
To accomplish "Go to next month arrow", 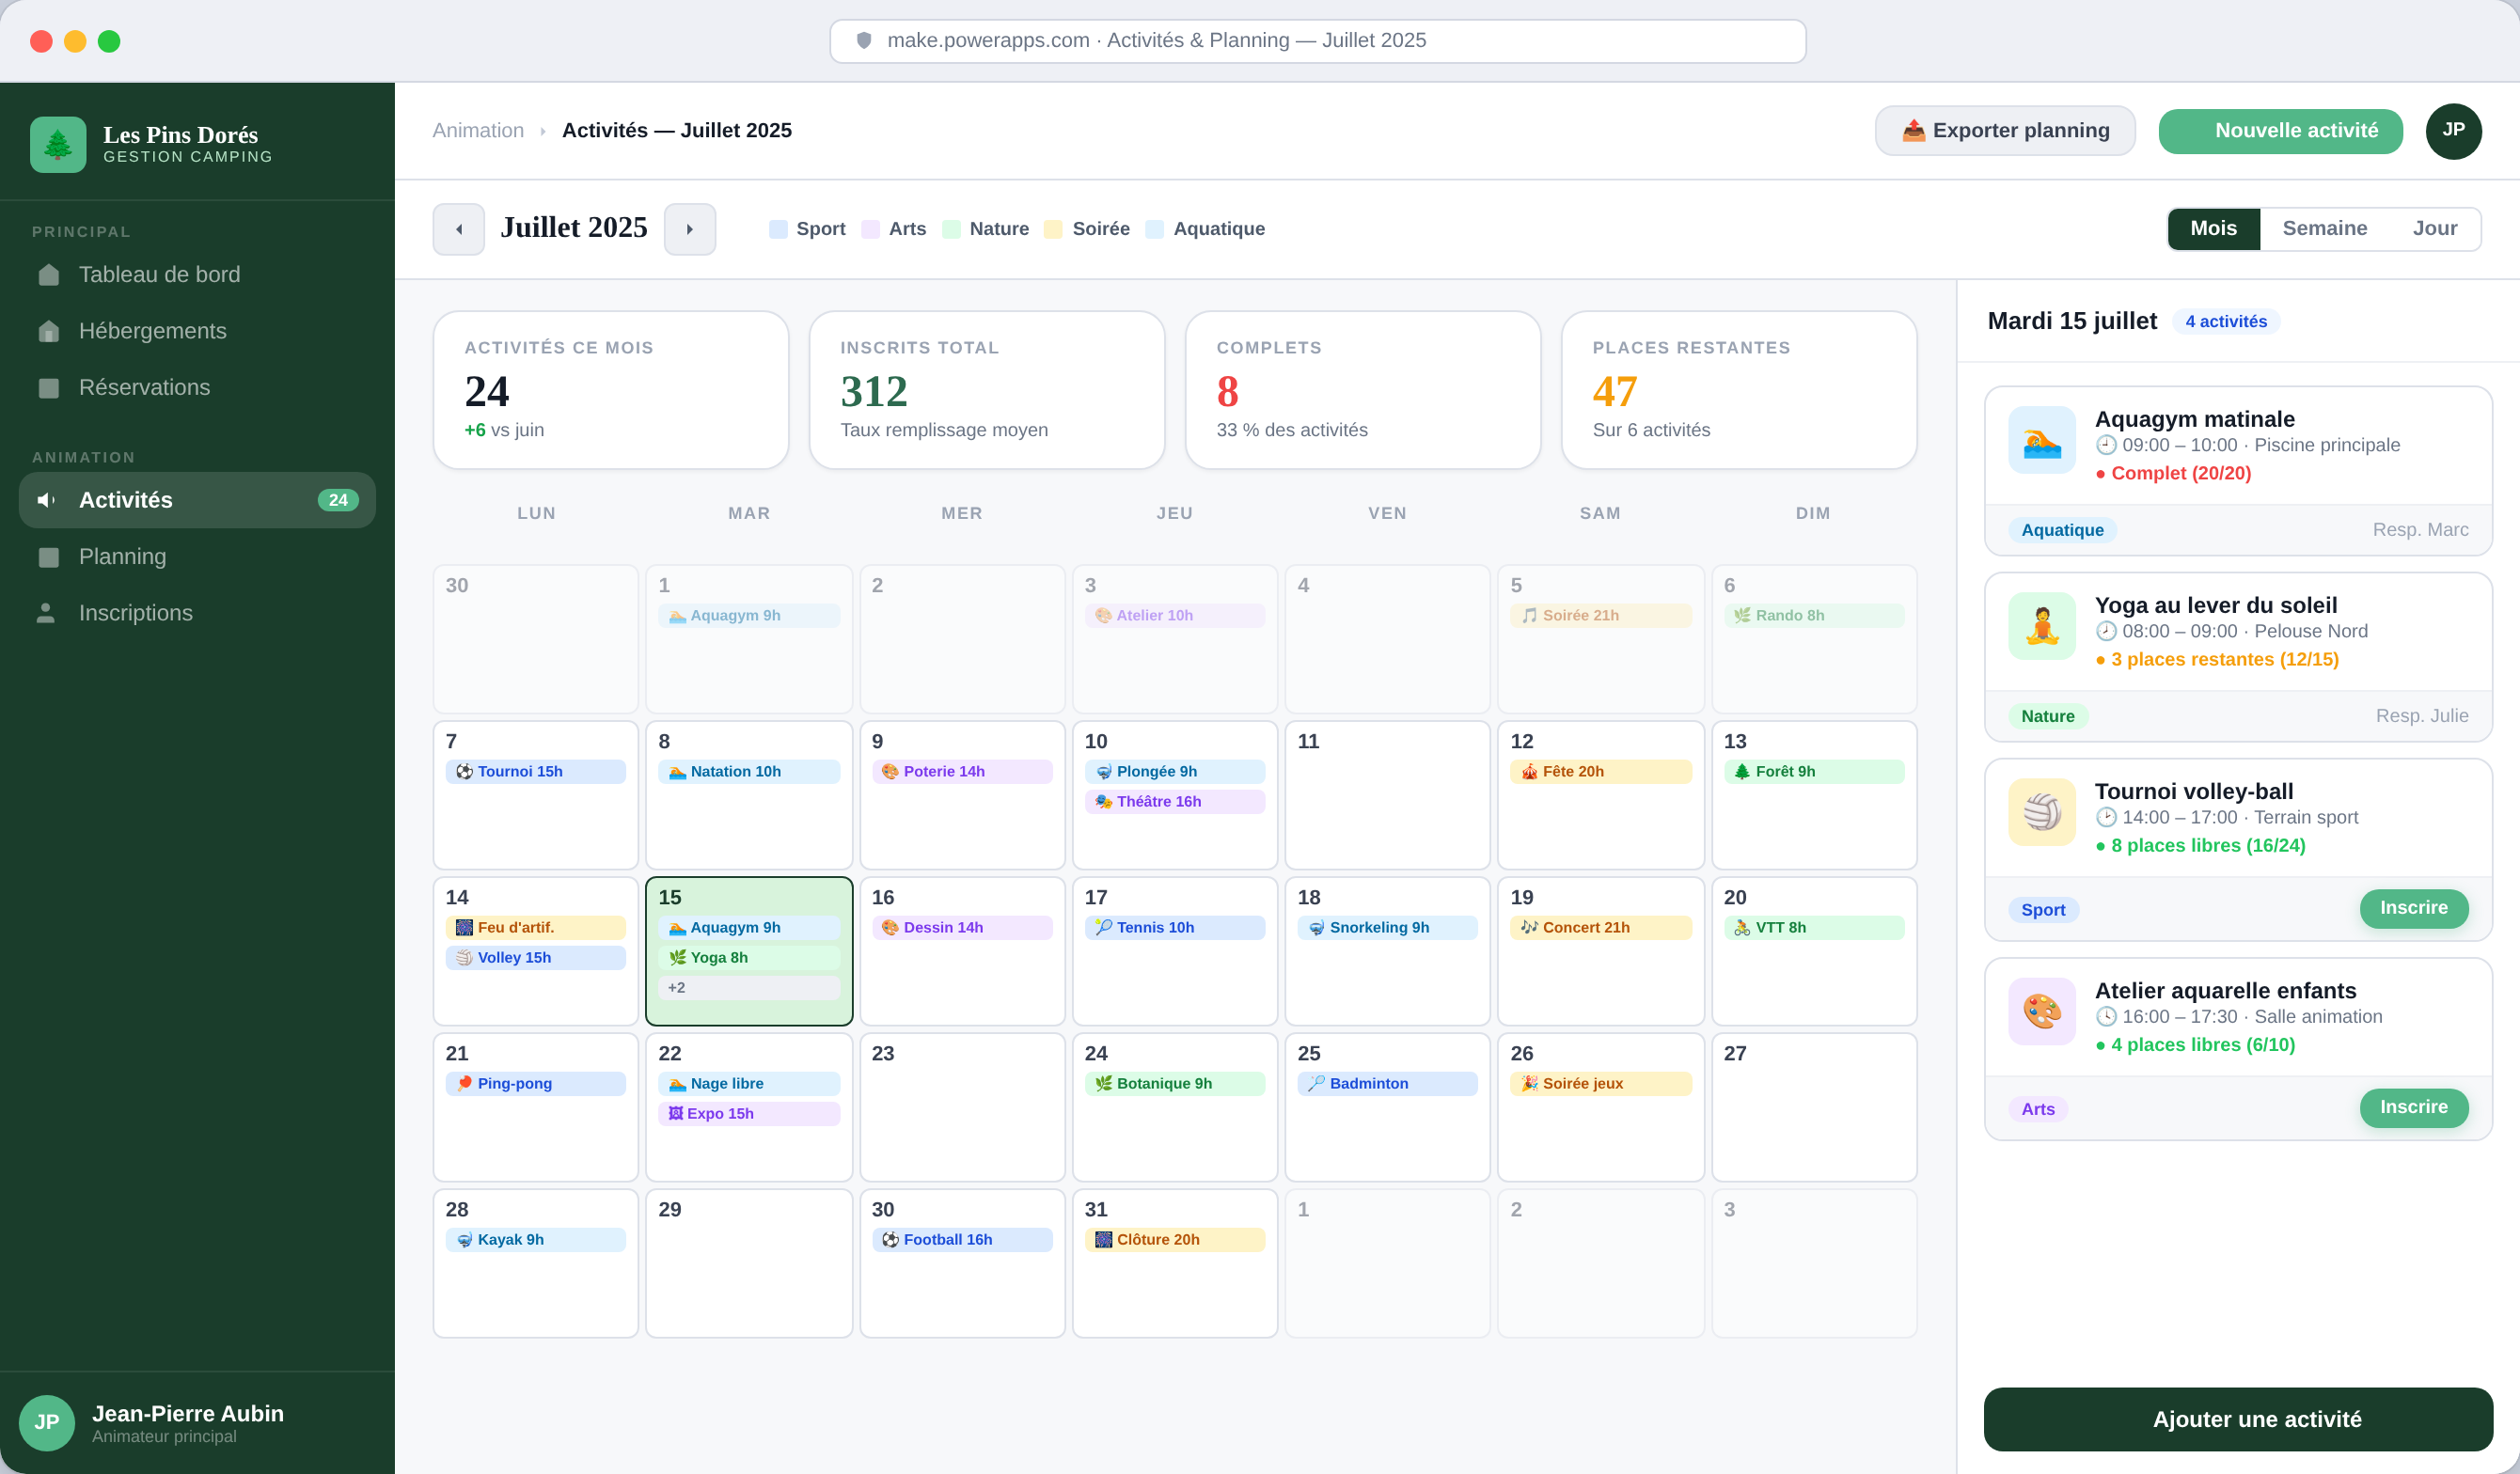I will (x=690, y=229).
